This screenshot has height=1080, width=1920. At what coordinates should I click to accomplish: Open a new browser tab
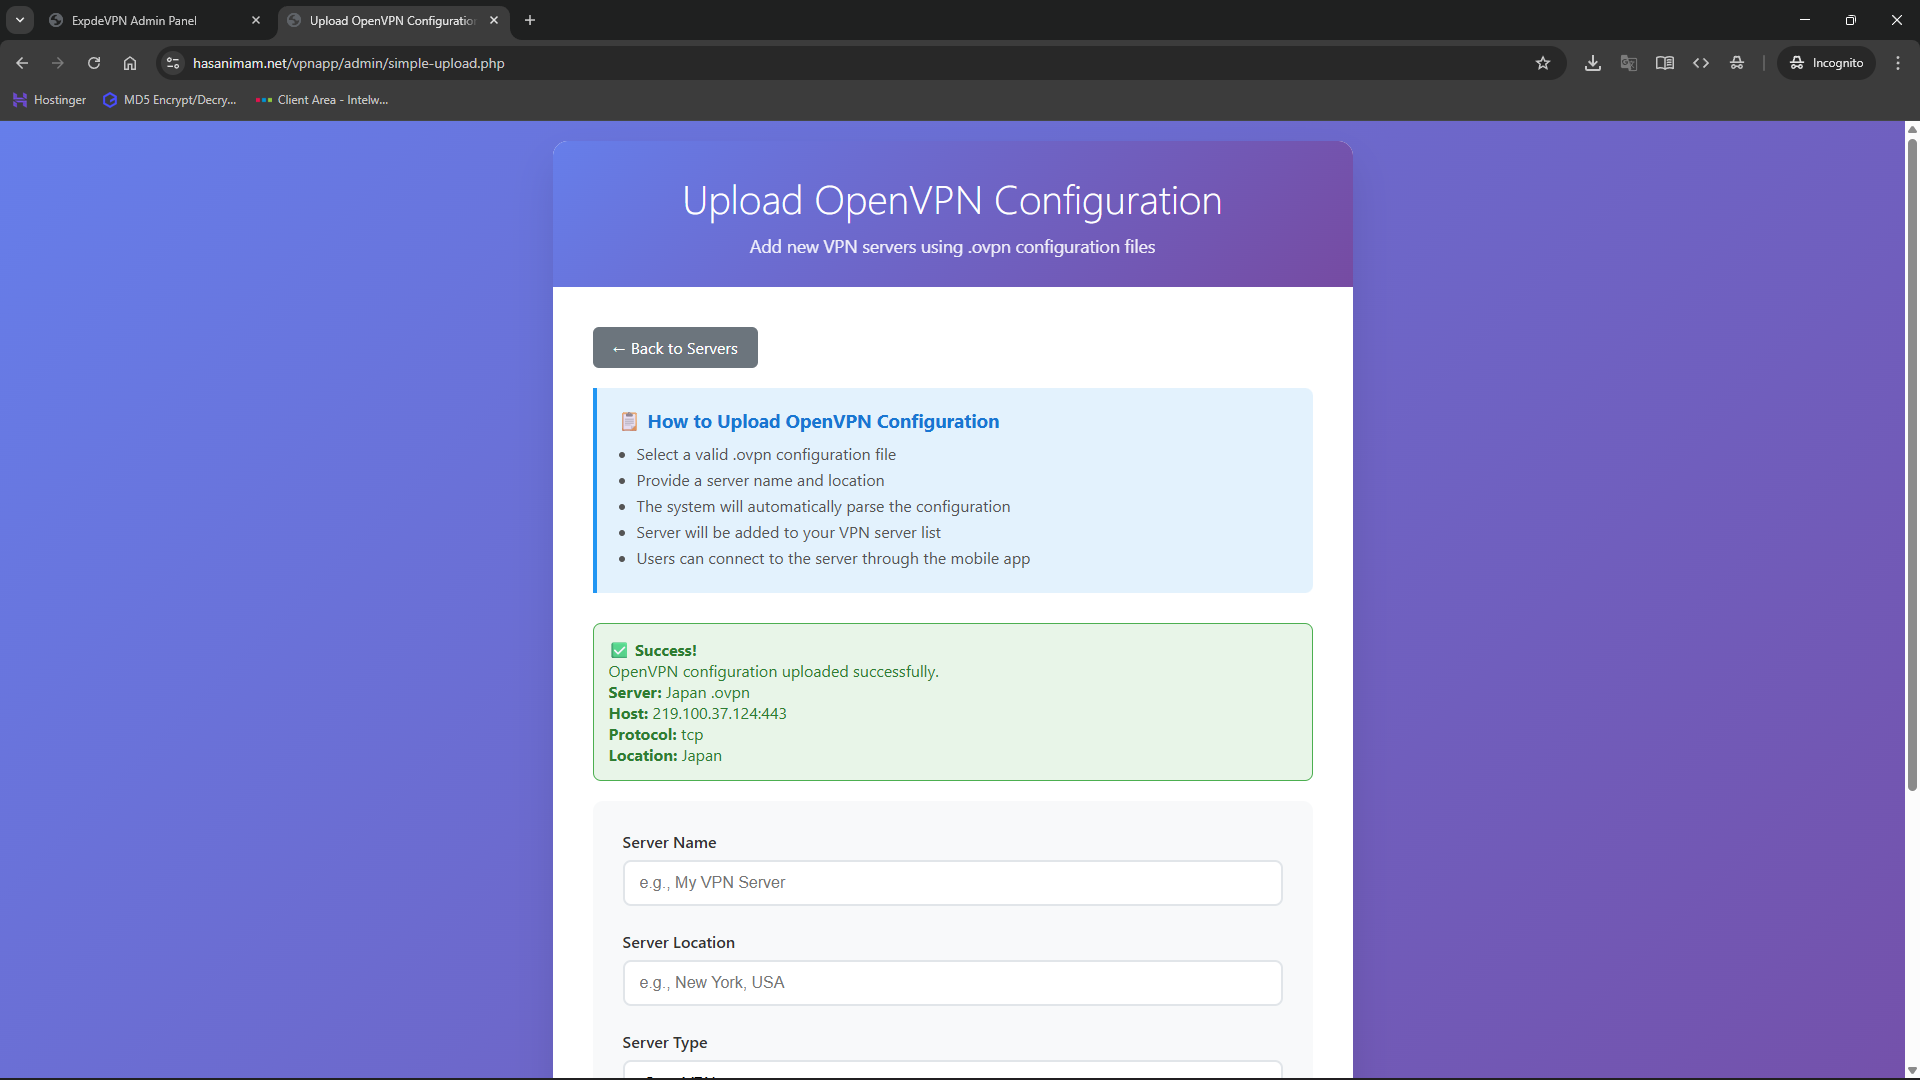tap(530, 20)
